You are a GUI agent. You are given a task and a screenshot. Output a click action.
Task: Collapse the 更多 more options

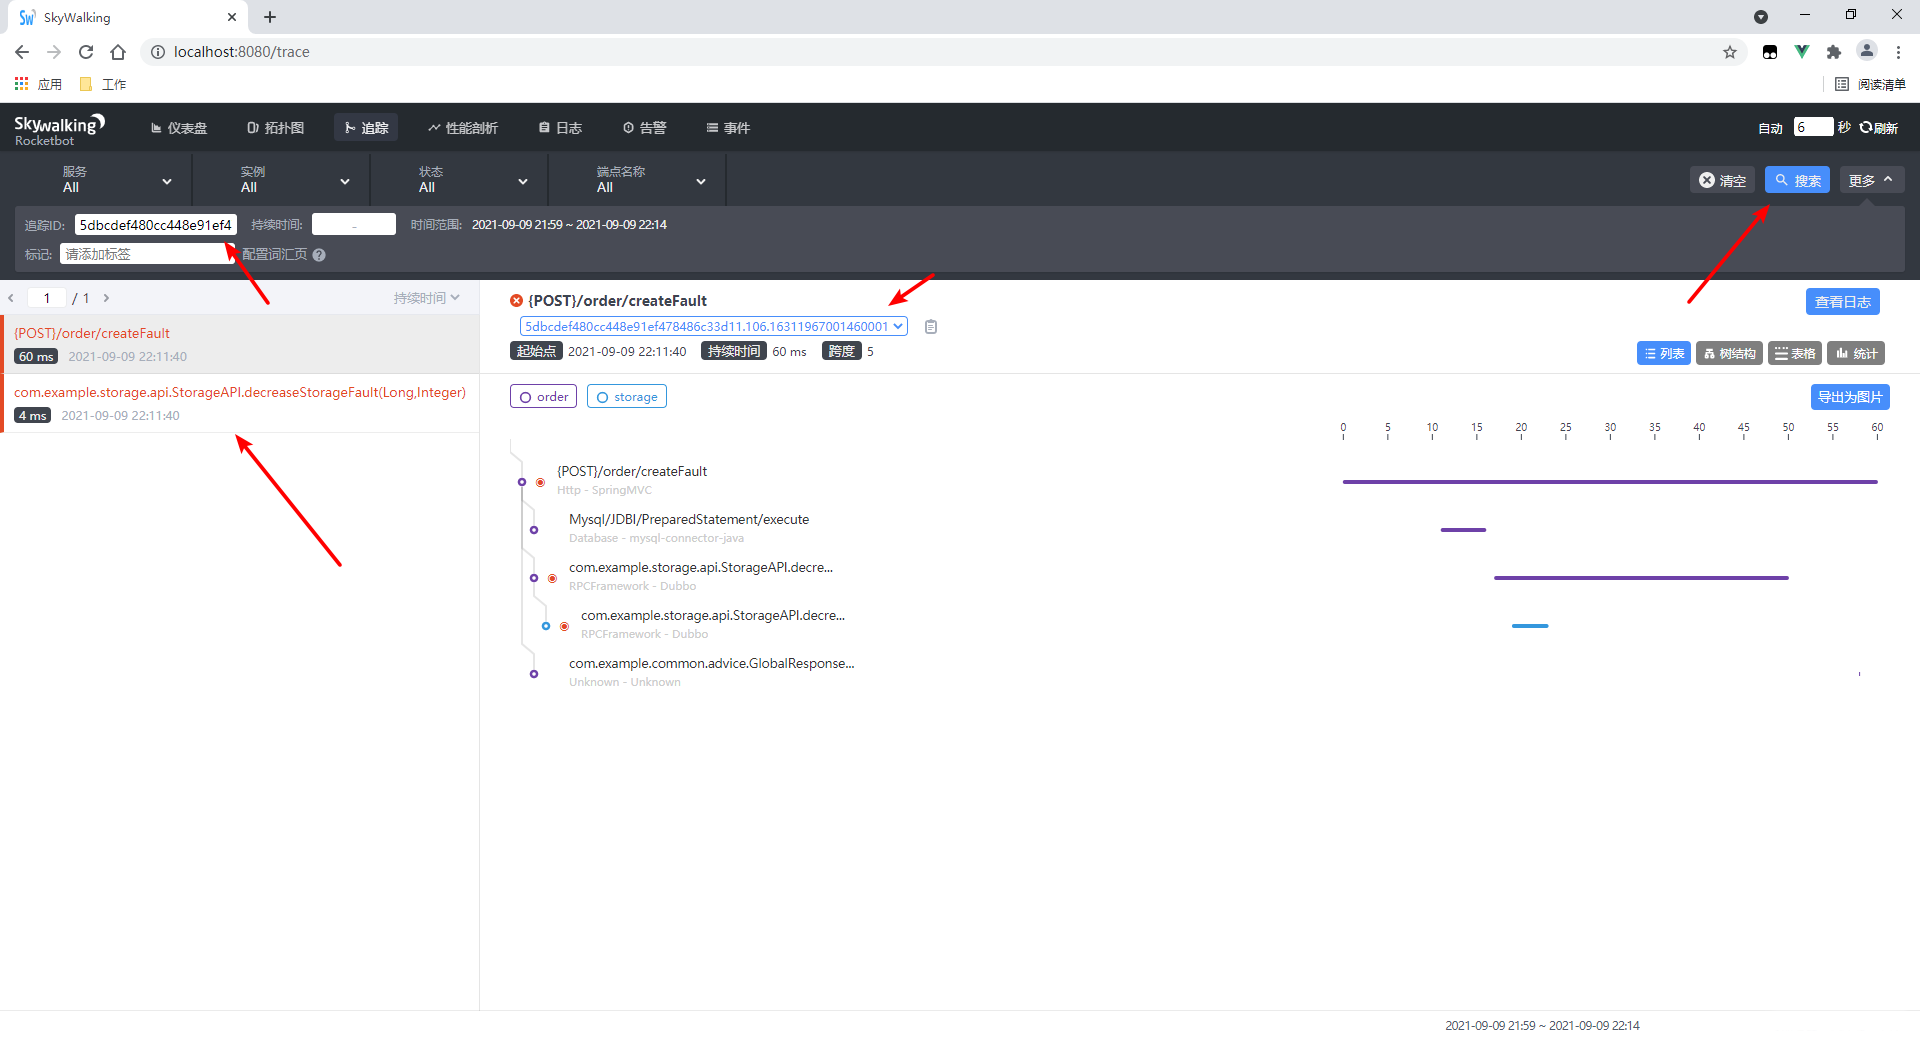pyautogui.click(x=1871, y=180)
